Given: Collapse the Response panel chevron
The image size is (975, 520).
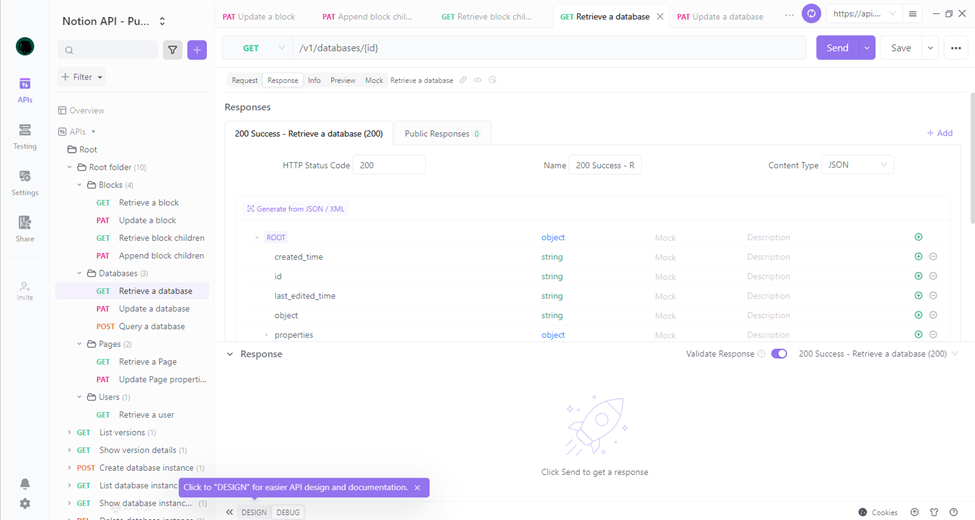Looking at the screenshot, I should coord(230,354).
